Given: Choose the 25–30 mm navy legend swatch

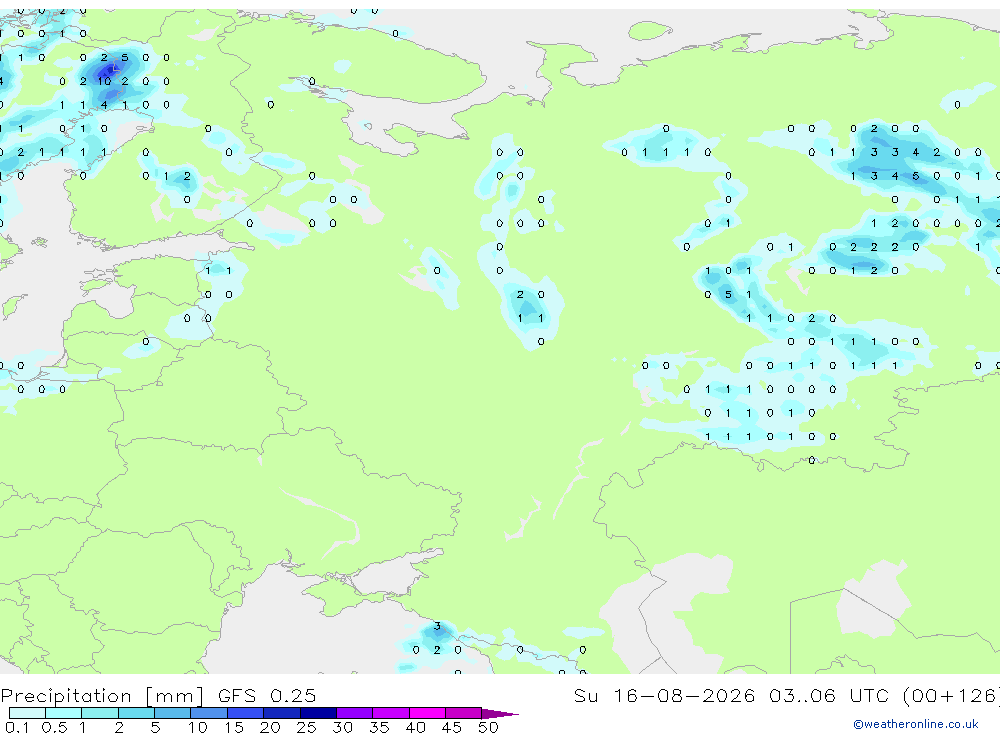Looking at the screenshot, I should click(x=318, y=713).
